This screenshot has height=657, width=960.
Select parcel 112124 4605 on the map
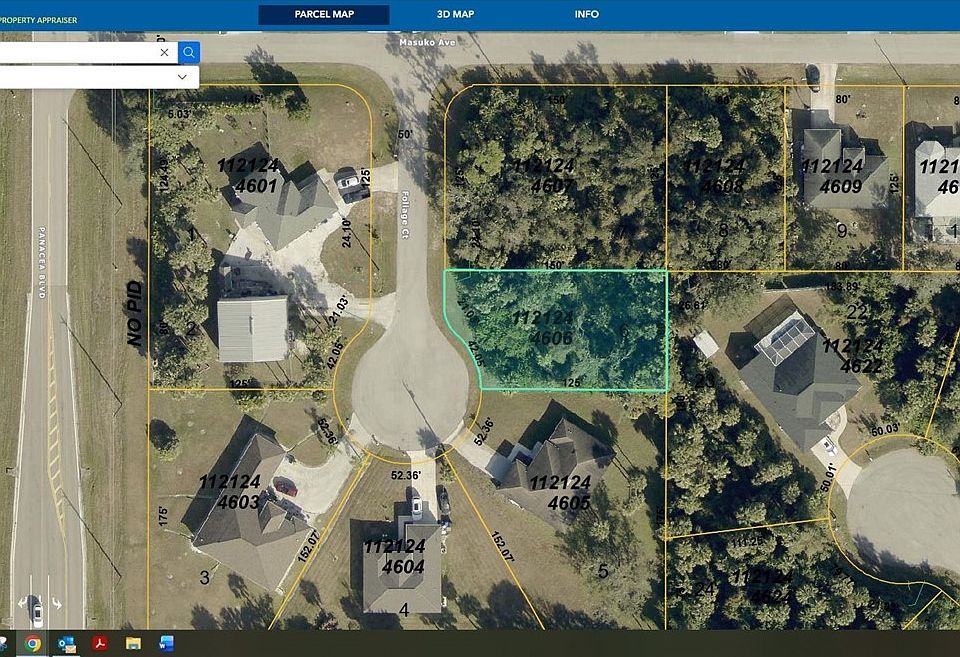click(561, 492)
